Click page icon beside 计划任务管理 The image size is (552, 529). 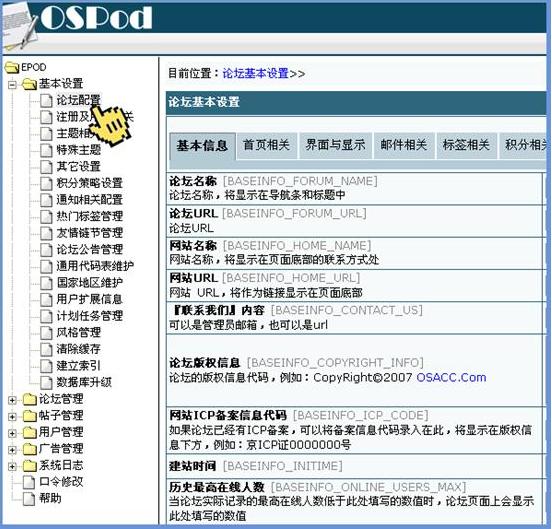coord(46,316)
